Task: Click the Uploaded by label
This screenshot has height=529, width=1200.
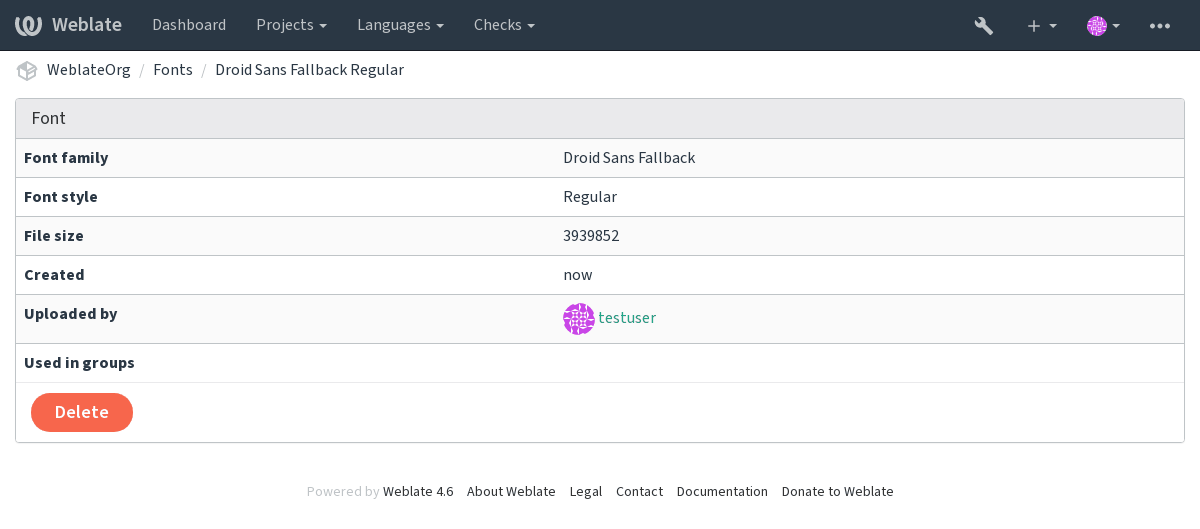Action: 71,314
